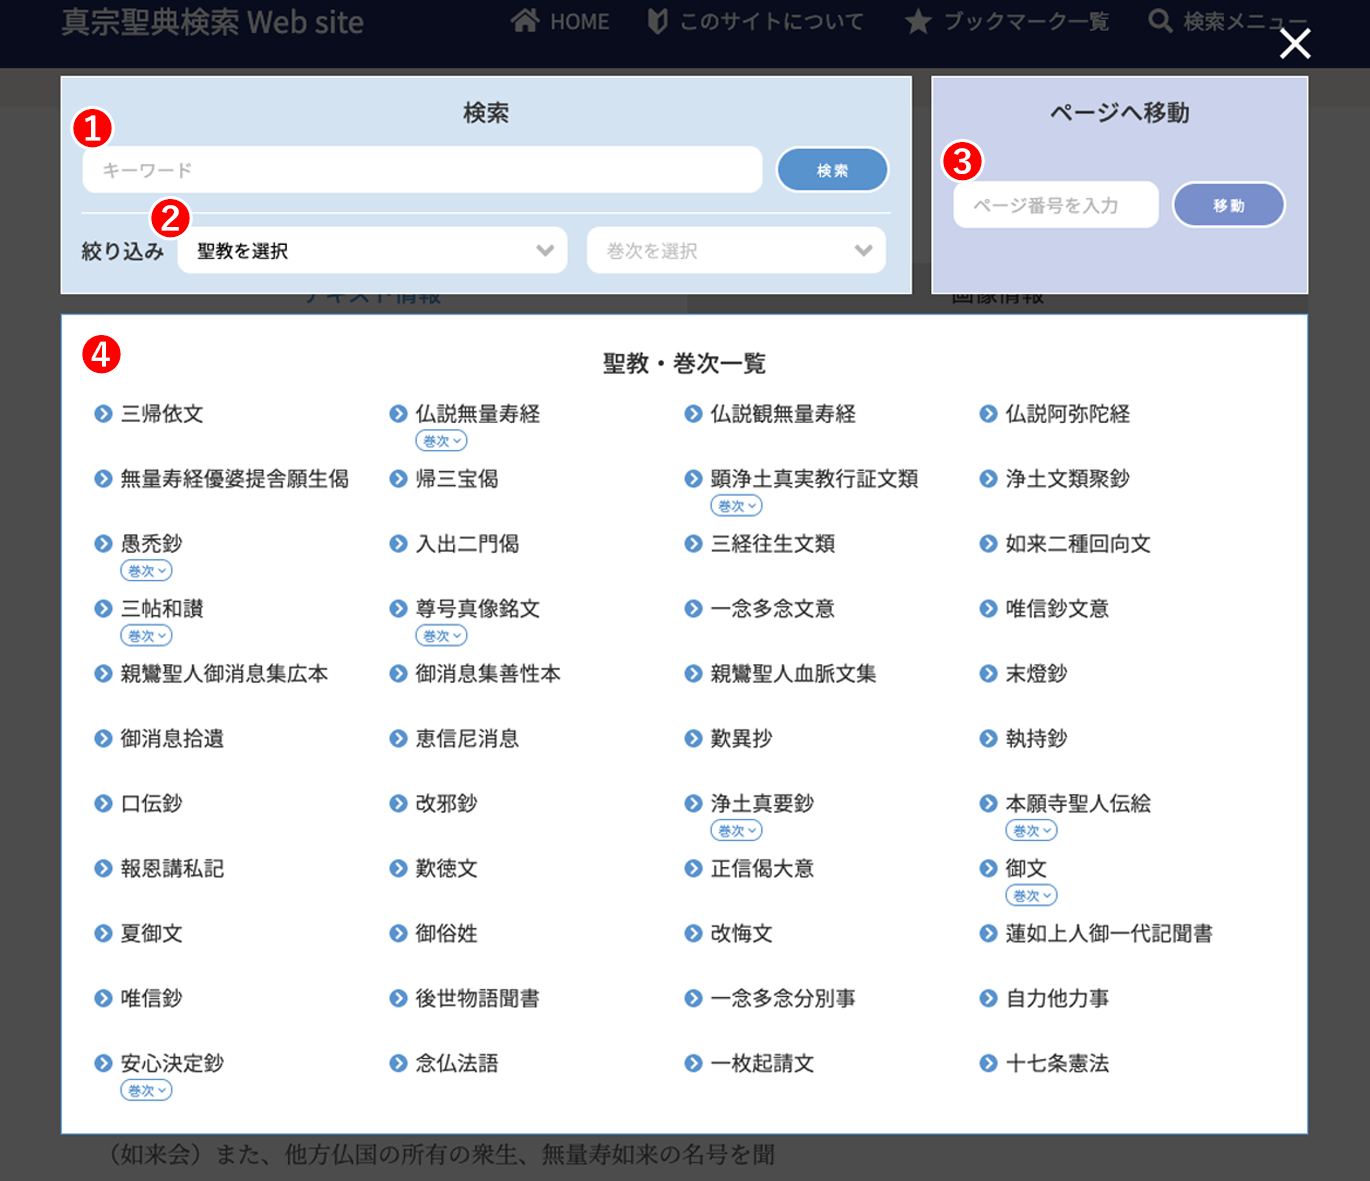Click the arrow icon beside 夏御文
1370x1181 pixels.
(x=103, y=934)
